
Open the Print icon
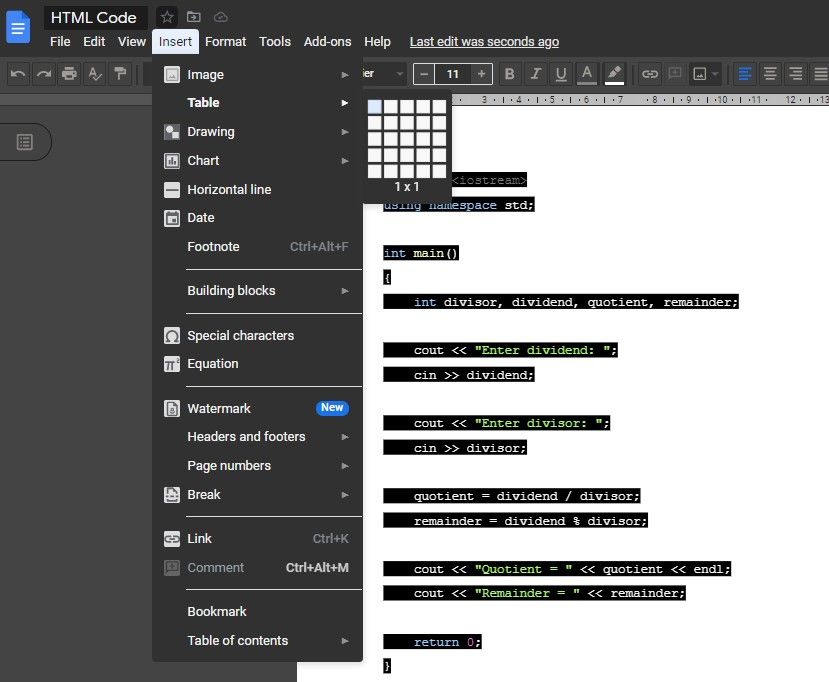click(x=70, y=73)
